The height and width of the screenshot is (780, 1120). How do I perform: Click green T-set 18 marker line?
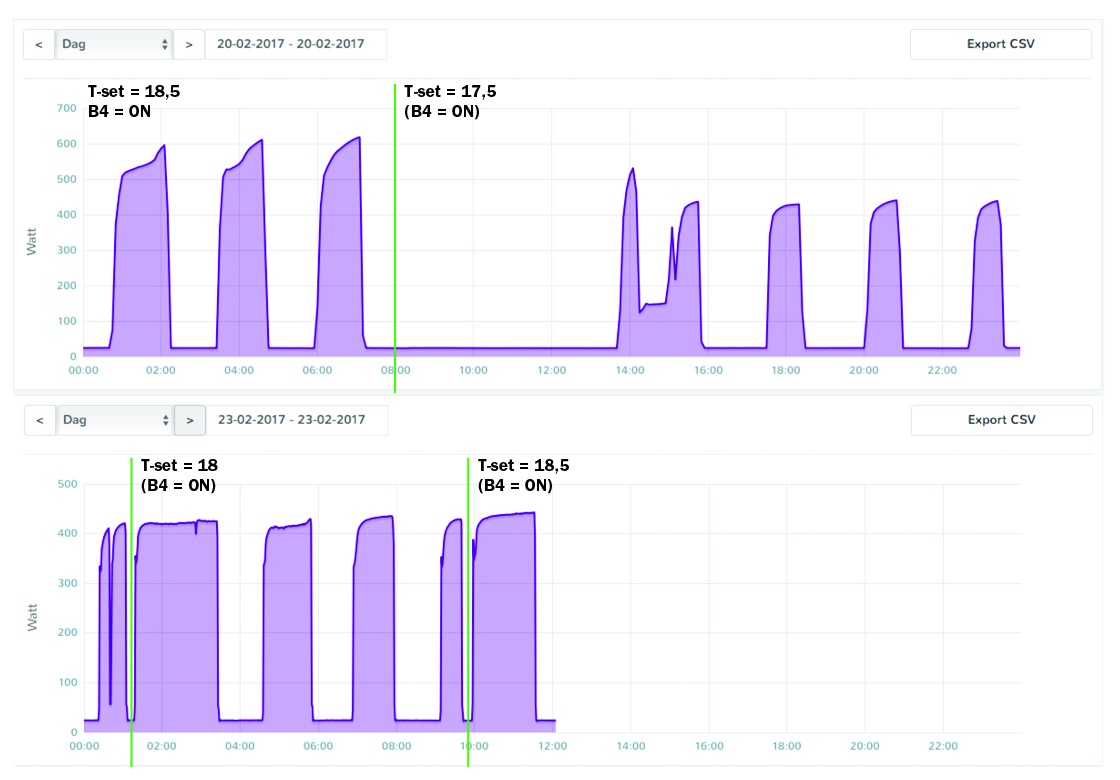(x=131, y=612)
